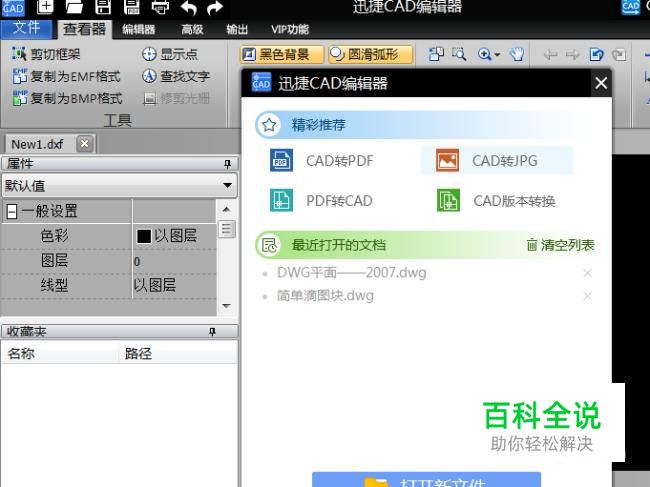
Task: Toggle the 黑色背景 button
Action: 281,54
